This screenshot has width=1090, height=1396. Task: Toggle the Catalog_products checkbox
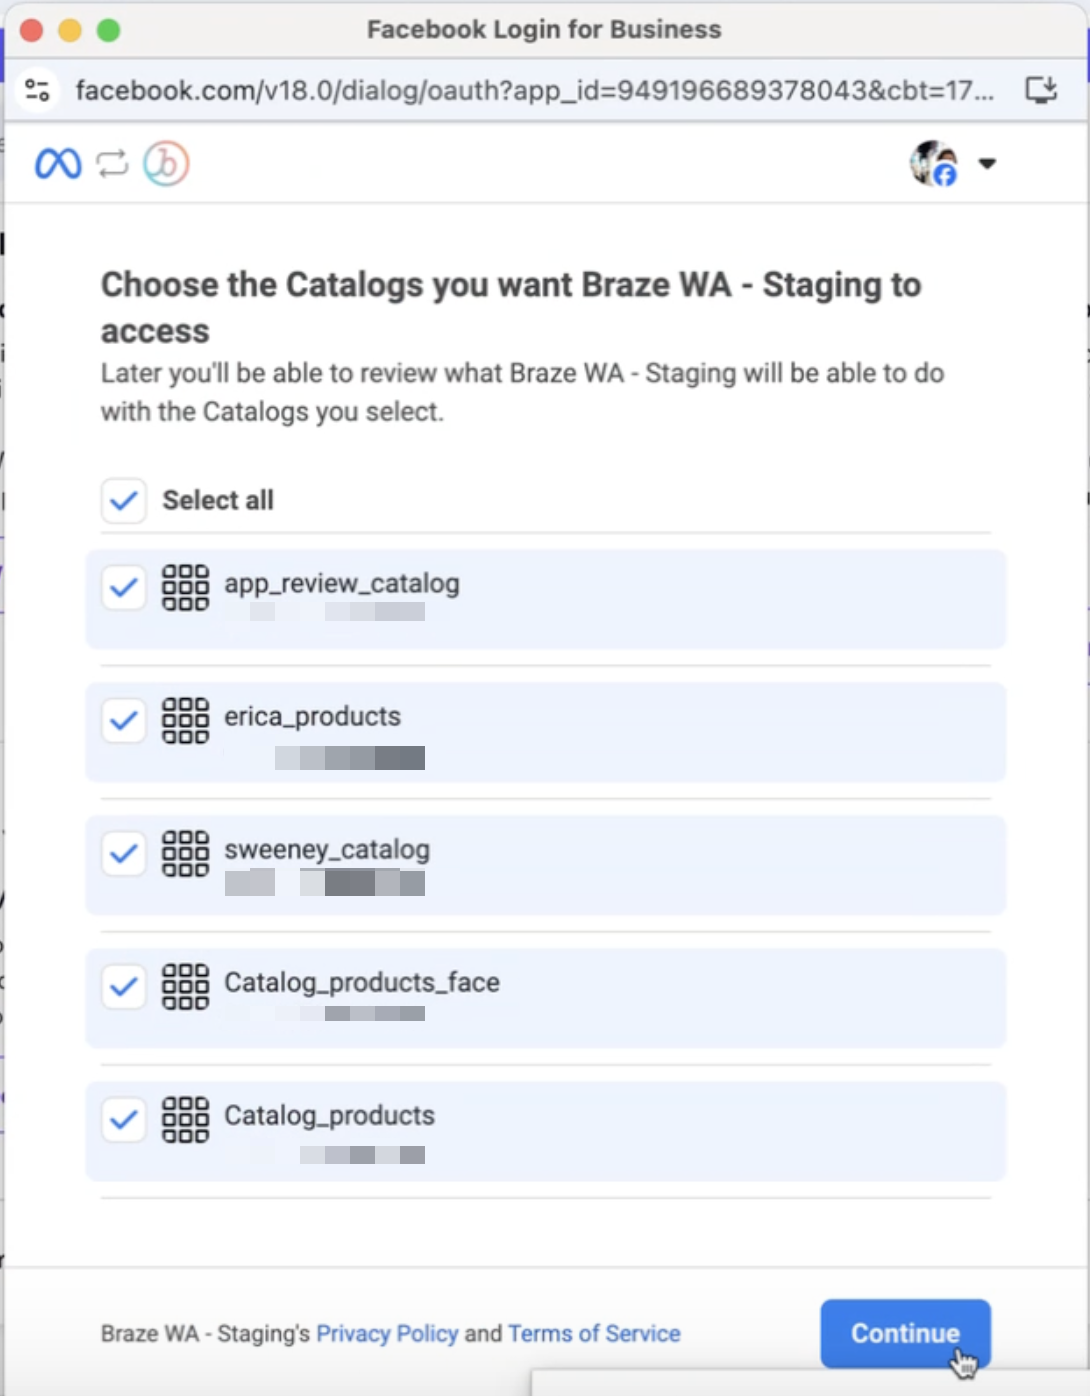click(124, 1119)
